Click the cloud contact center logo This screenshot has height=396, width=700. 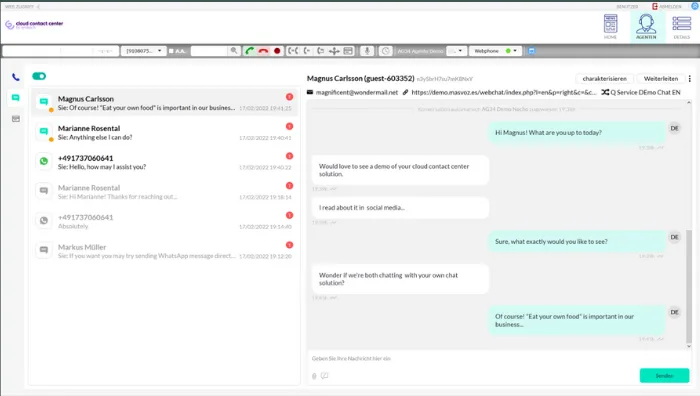[x=34, y=25]
